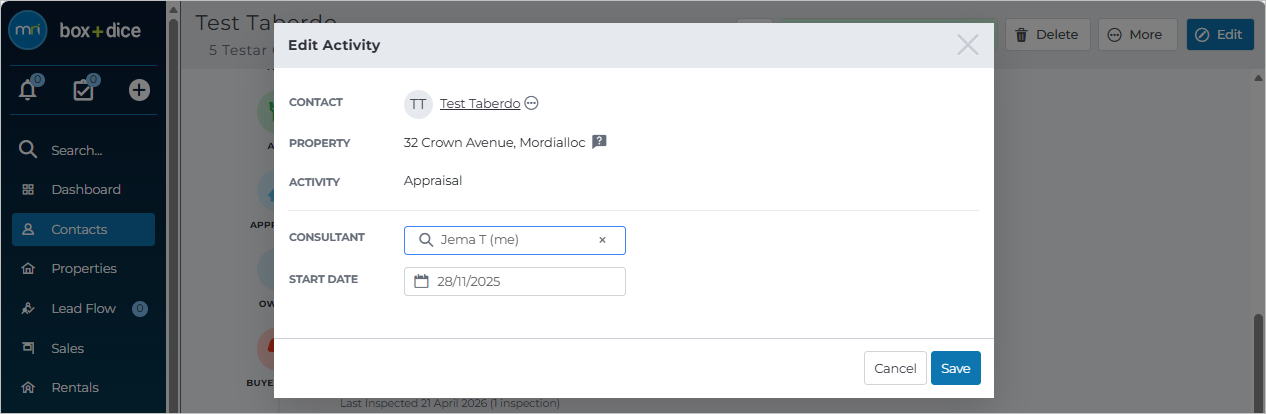Close the Edit Activity dialog
This screenshot has width=1266, height=414.
[x=967, y=45]
